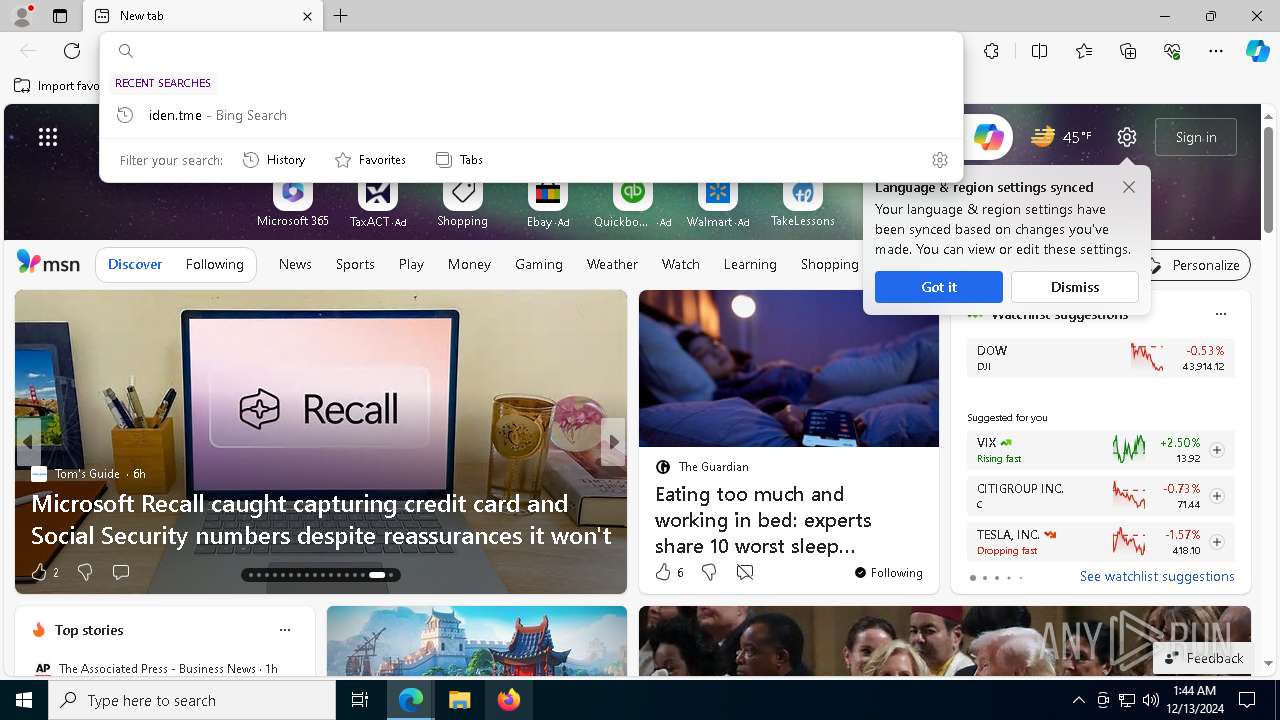Open the 45°F weather widget
This screenshot has height=720, width=1280.
coord(1062,137)
